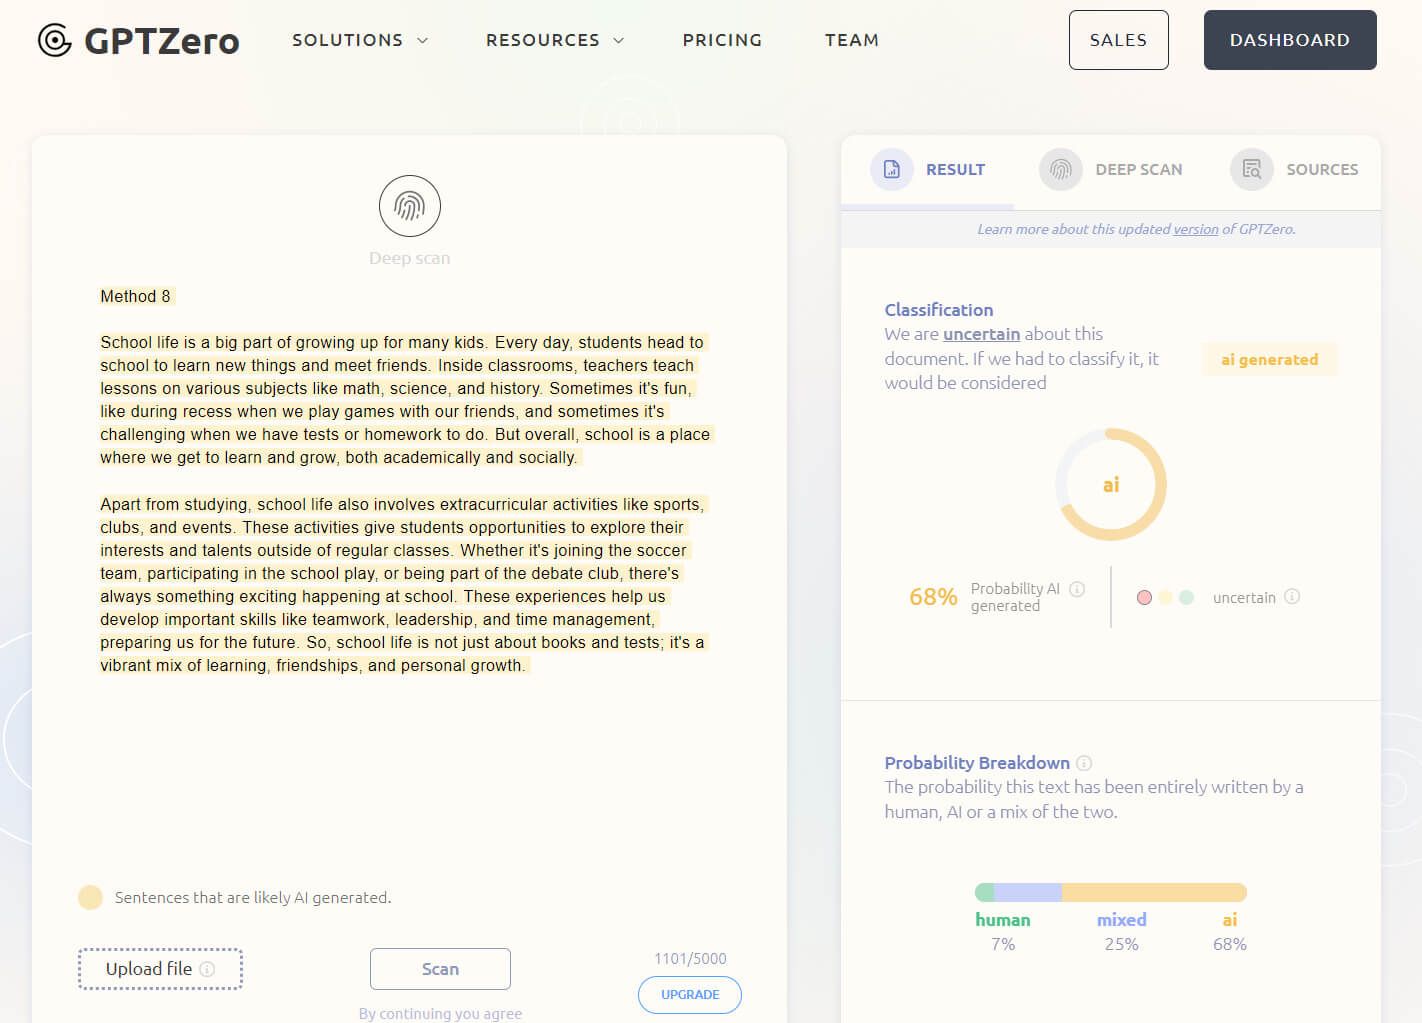Open the Probability AI generated info tooltip

click(x=1077, y=589)
